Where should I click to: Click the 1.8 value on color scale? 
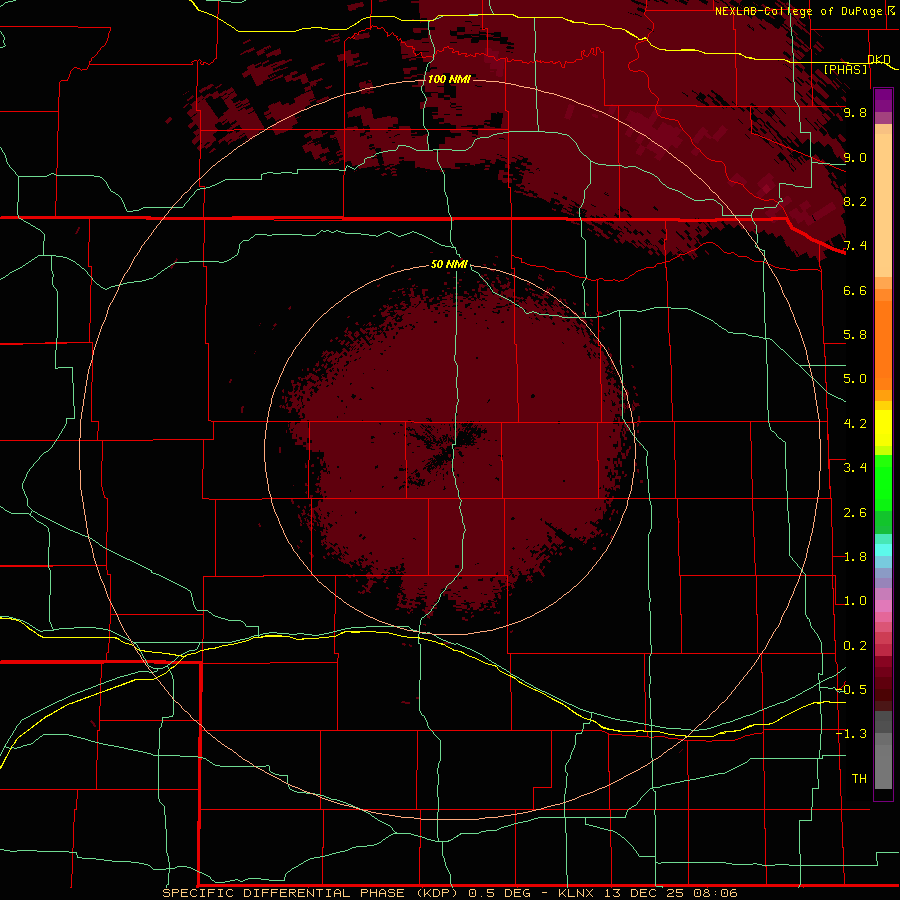(855, 557)
